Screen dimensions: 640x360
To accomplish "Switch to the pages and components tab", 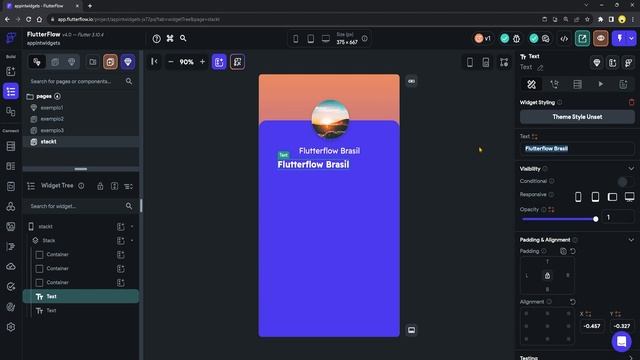I will [37, 62].
